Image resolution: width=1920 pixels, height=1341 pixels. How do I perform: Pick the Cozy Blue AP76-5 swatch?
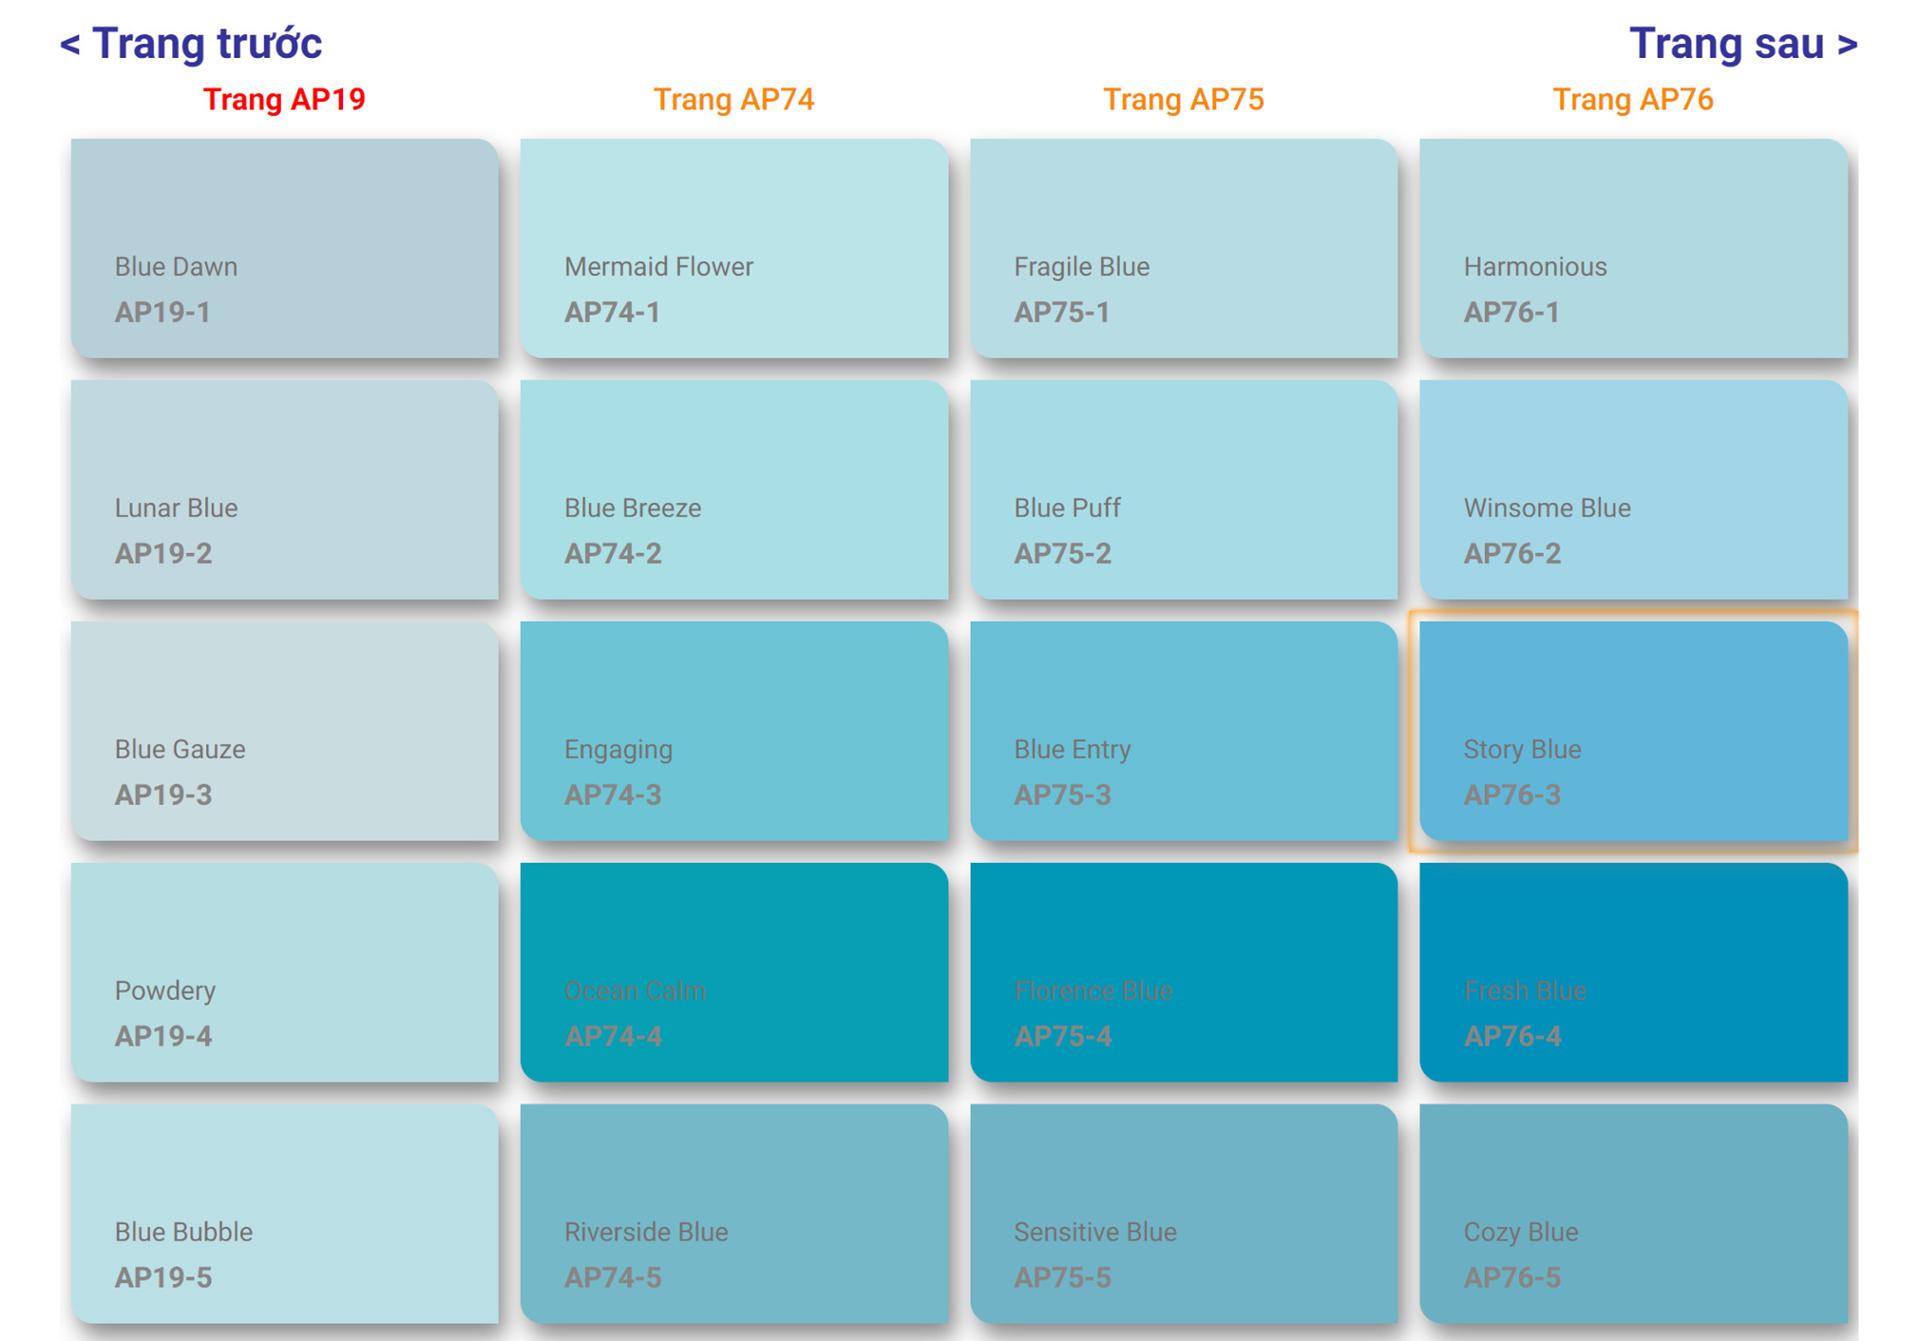click(x=1632, y=1213)
